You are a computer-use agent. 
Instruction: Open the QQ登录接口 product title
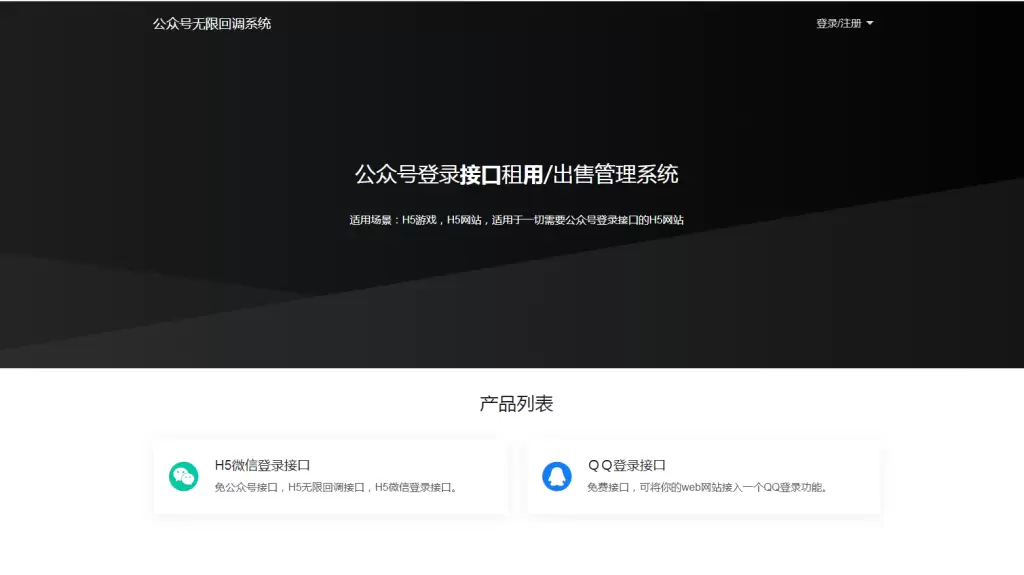[627, 465]
